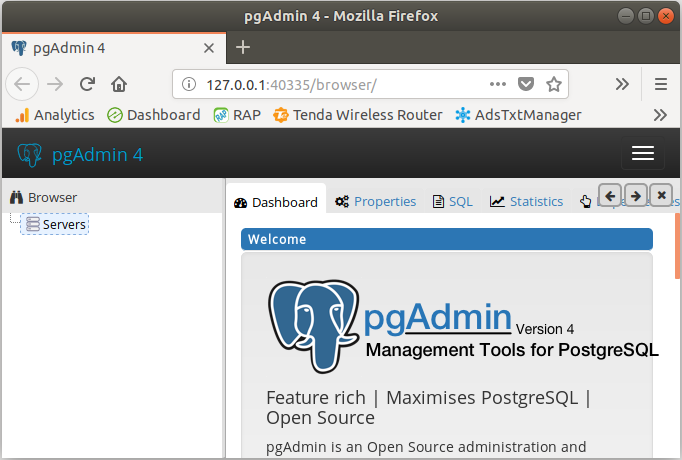The width and height of the screenshot is (682, 460).
Task: Expand more toolbar tools chevron
Action: pyautogui.click(x=622, y=84)
